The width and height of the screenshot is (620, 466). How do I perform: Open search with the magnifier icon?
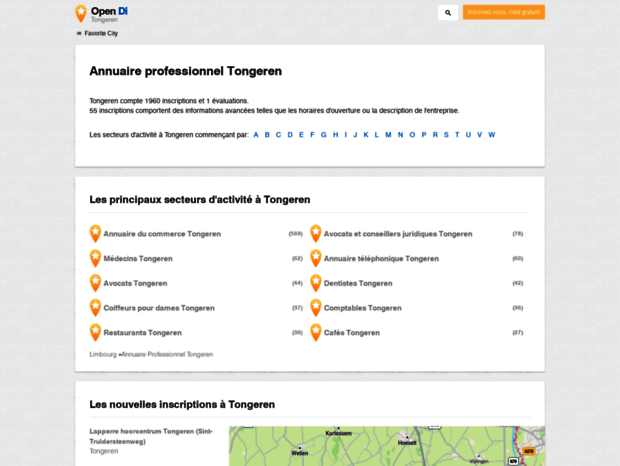(447, 13)
